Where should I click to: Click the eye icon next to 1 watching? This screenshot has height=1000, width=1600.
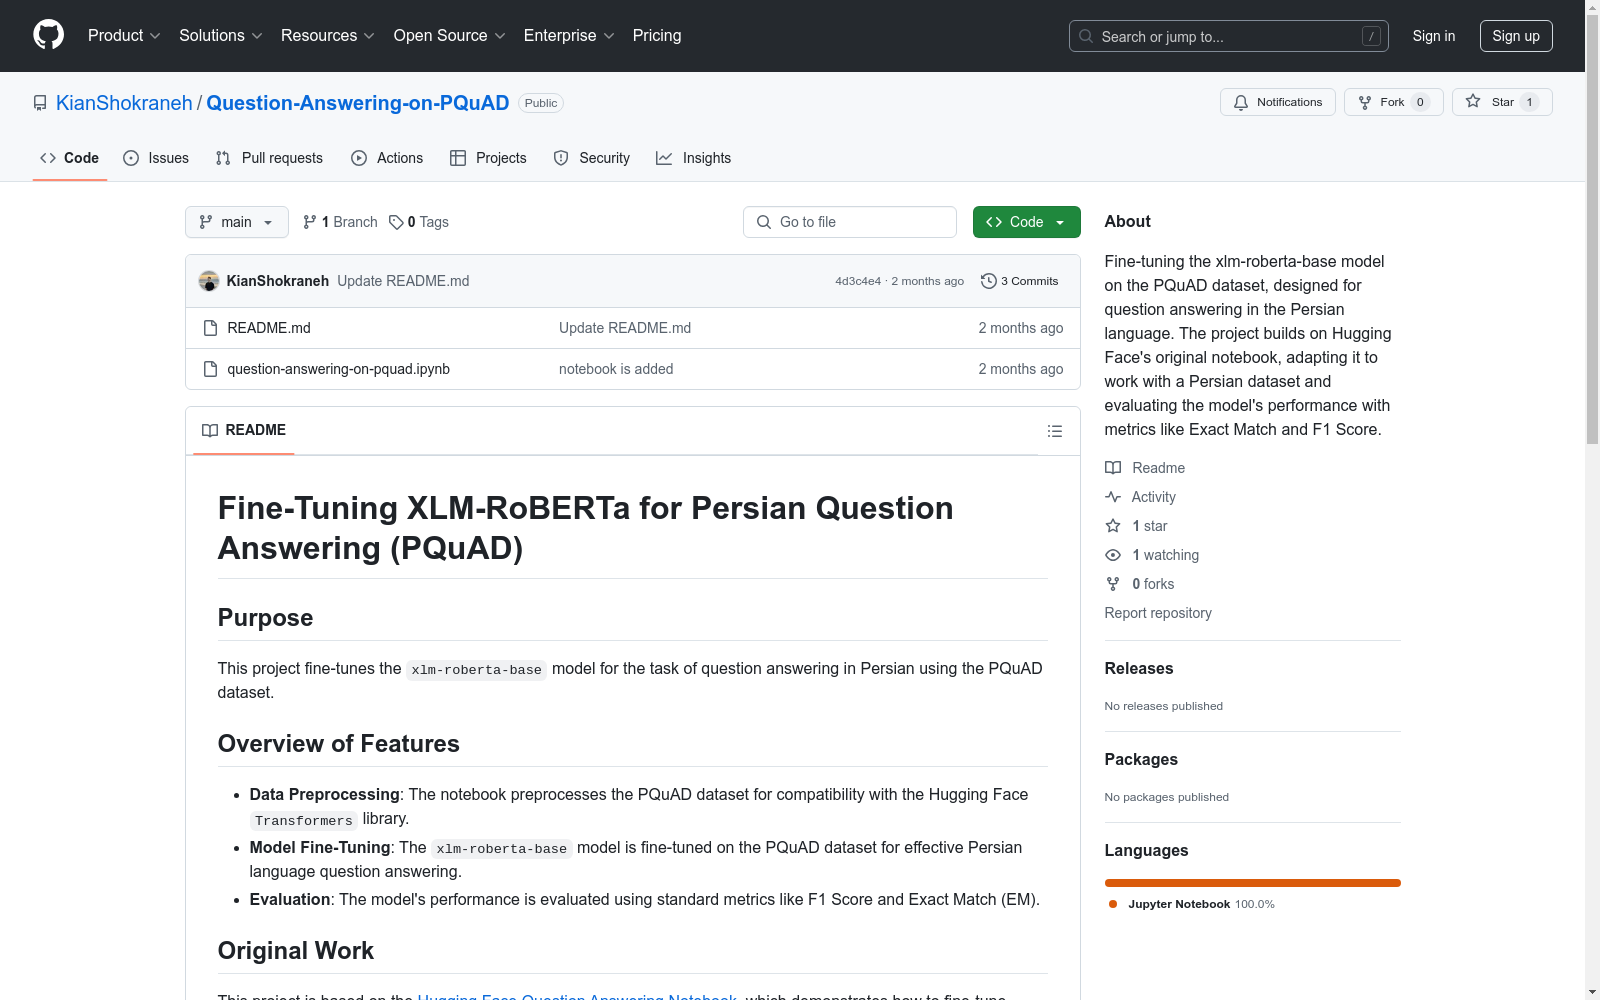coord(1113,555)
